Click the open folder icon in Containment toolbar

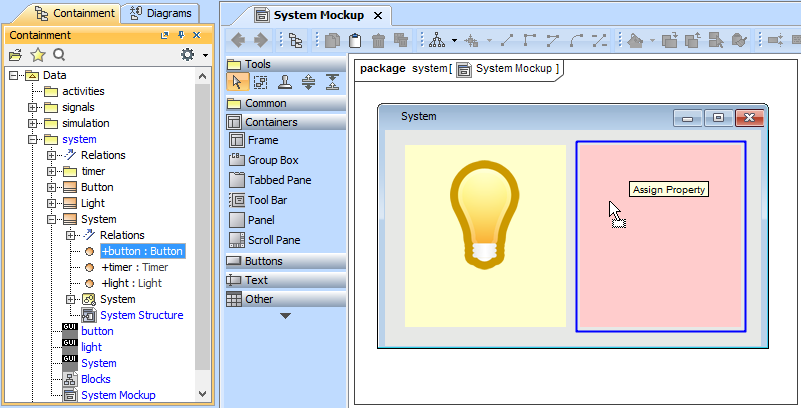coord(15,55)
